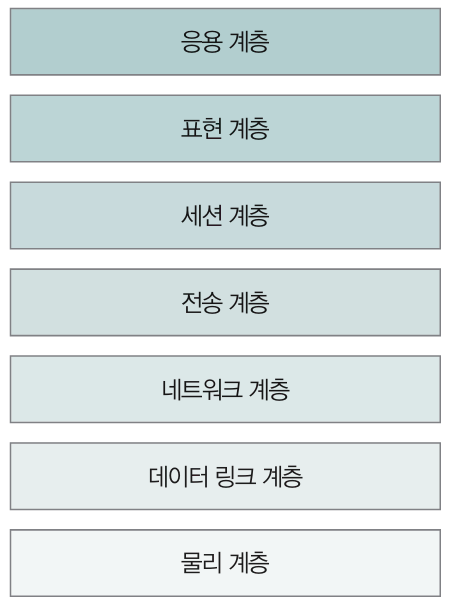Click the word 데이터 in the diagram

click(178, 476)
